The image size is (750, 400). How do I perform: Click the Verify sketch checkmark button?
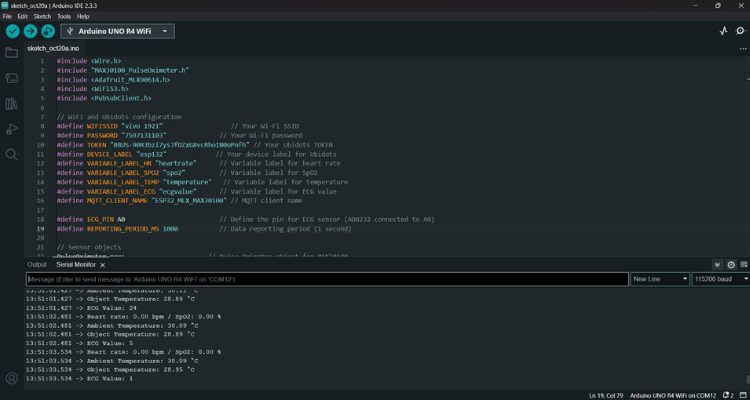[x=12, y=31]
